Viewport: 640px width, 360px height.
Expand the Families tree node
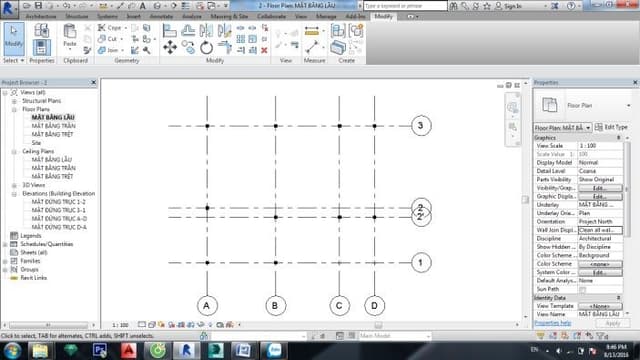pos(5,261)
